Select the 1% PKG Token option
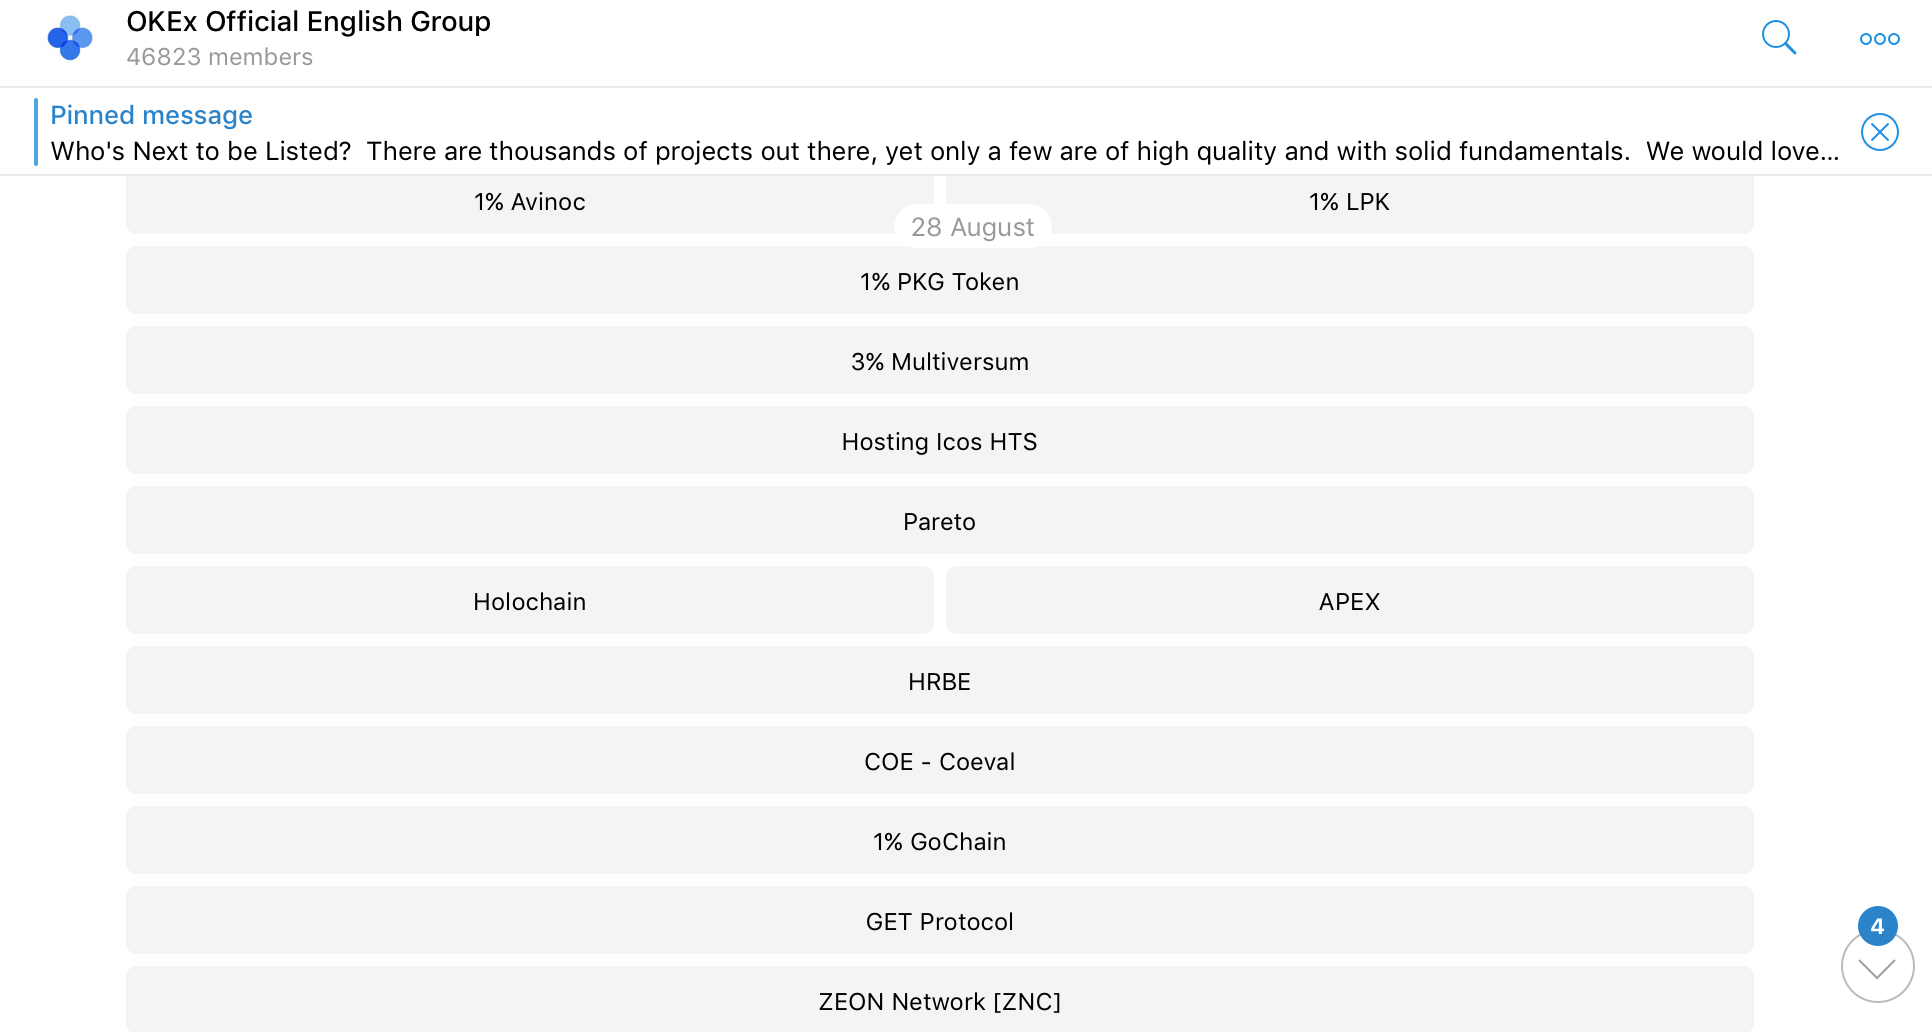Screen dimensions: 1932x1032 point(939,281)
